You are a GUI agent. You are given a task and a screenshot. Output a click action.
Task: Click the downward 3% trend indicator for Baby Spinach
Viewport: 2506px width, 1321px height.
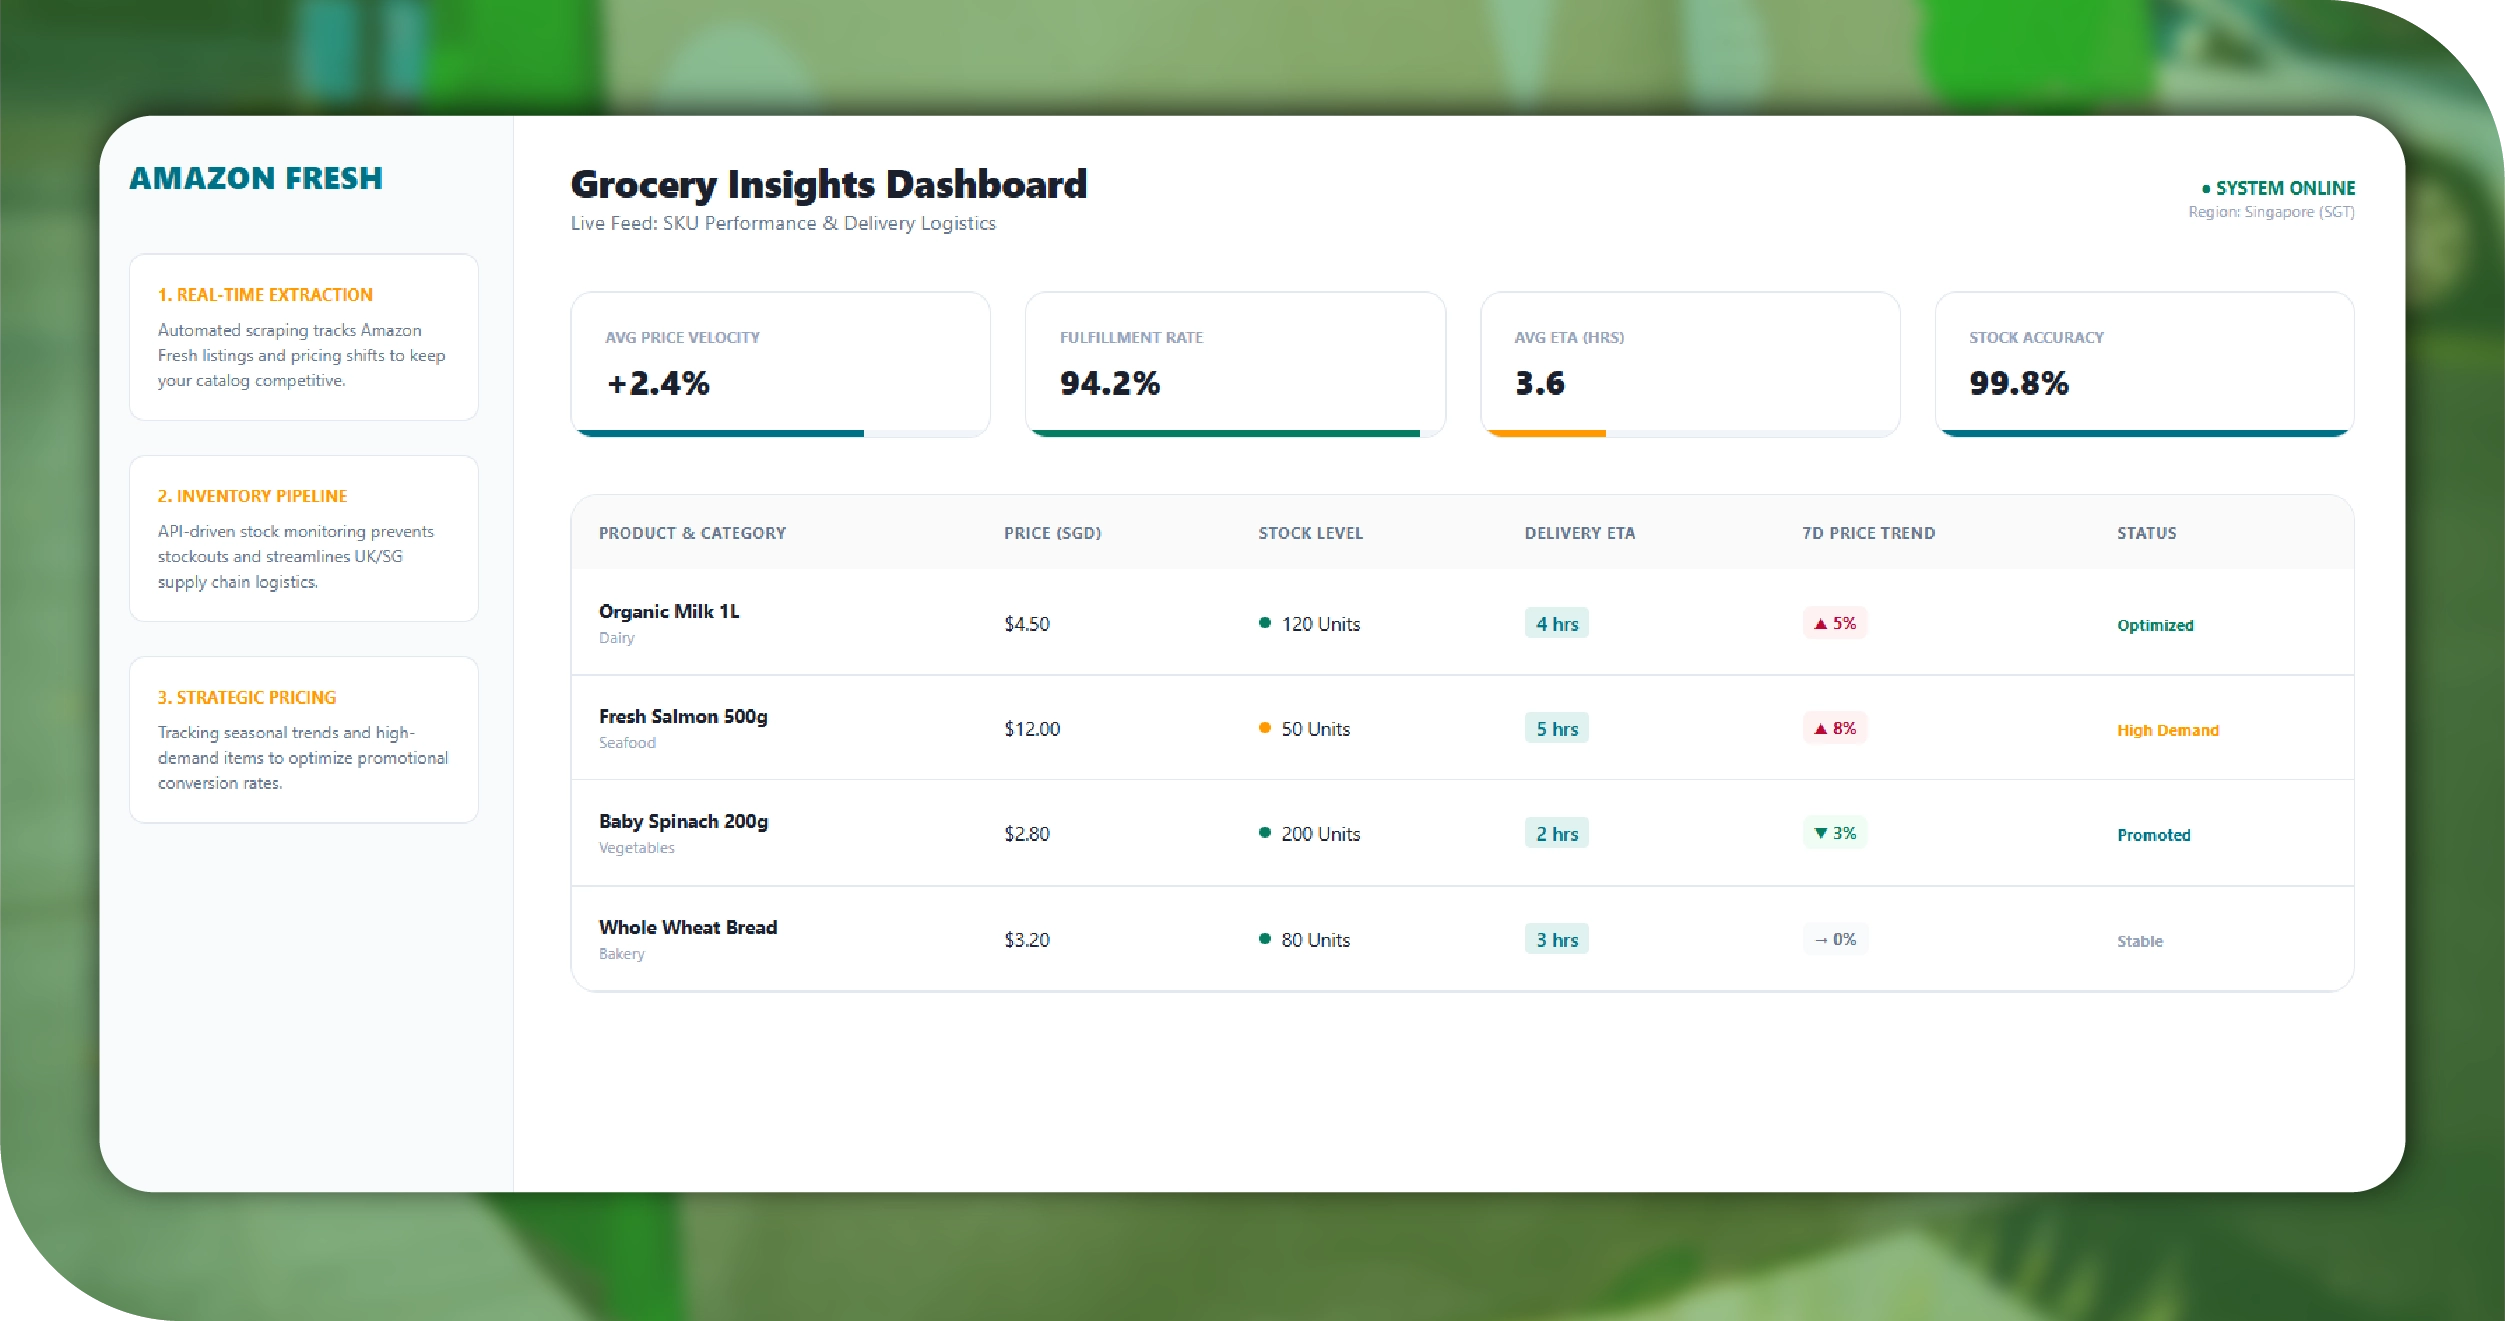pos(1834,833)
